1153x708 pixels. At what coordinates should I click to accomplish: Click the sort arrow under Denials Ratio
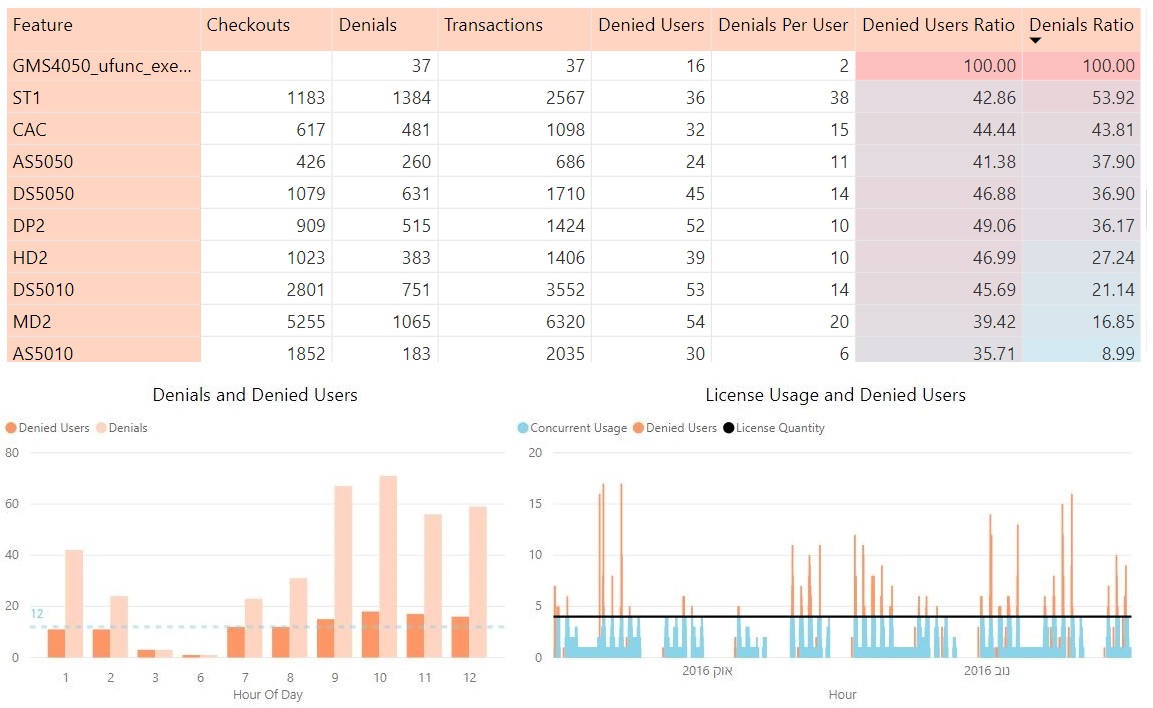click(x=1036, y=41)
